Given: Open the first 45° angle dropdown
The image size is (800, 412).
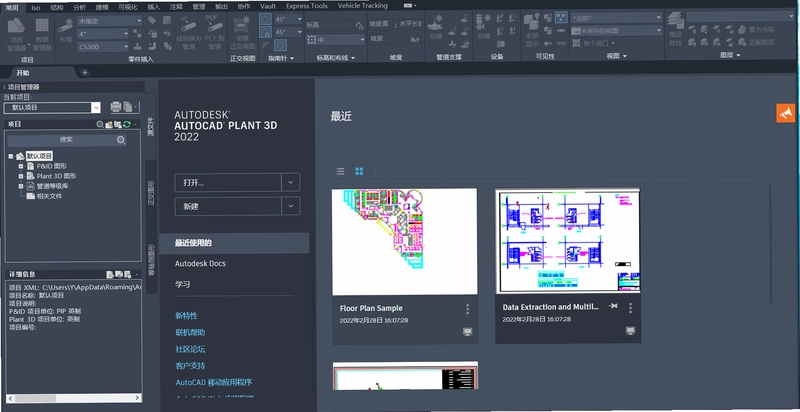Looking at the screenshot, I should (x=289, y=19).
